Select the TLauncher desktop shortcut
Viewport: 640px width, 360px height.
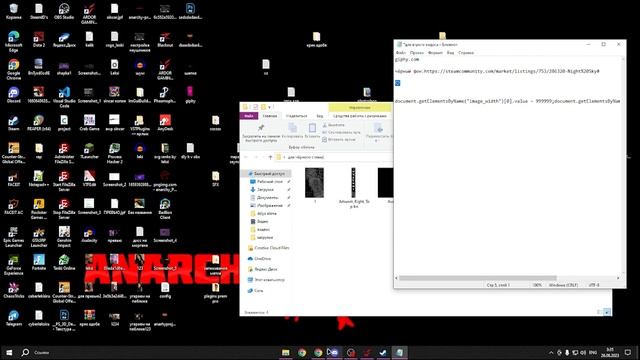pyautogui.click(x=89, y=152)
